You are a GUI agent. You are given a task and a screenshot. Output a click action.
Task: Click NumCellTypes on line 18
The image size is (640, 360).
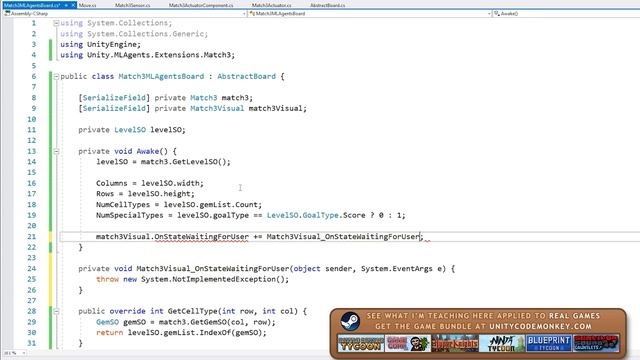123,204
